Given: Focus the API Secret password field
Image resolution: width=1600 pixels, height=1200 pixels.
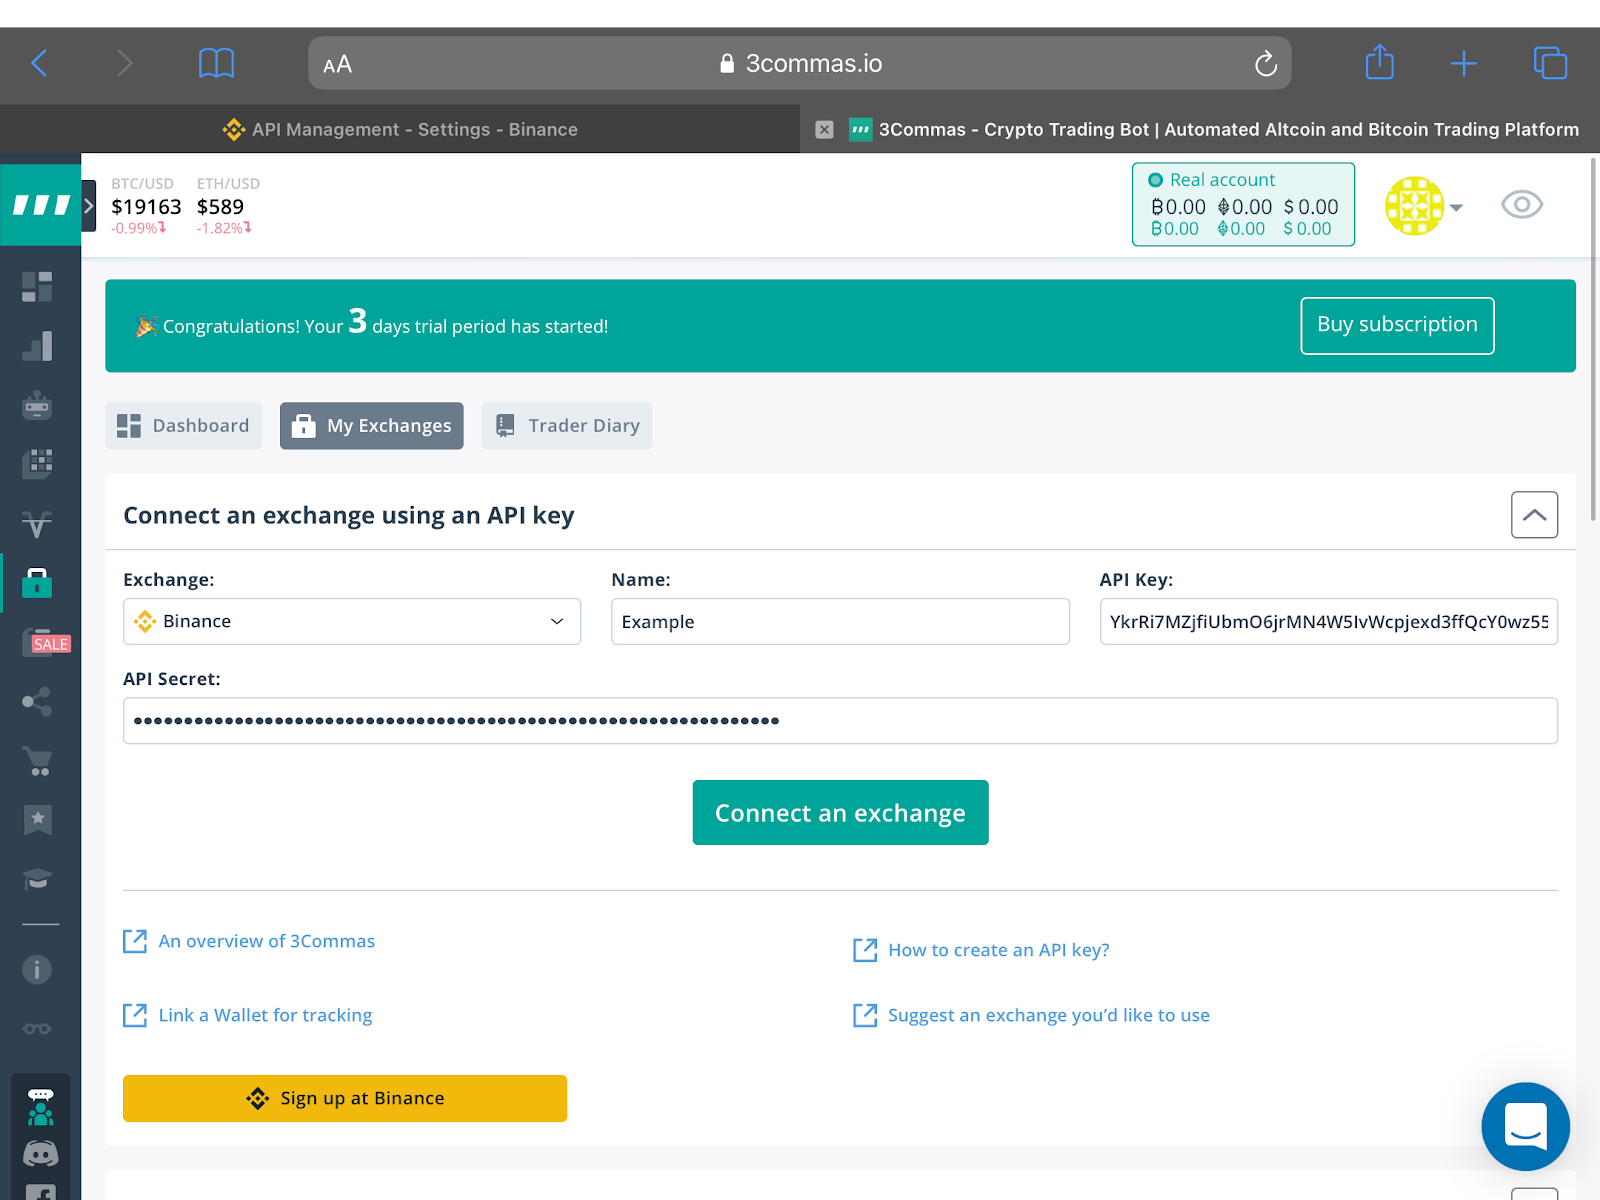Looking at the screenshot, I should 840,721.
